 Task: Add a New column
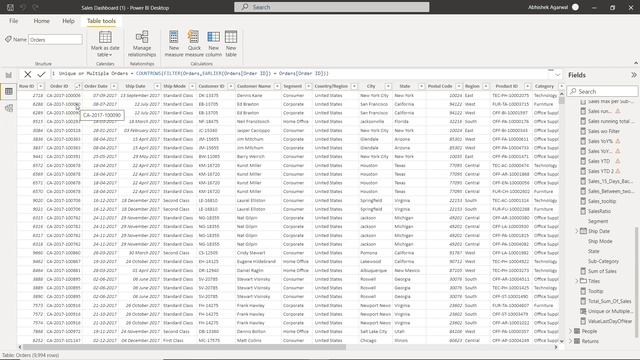coord(213,44)
